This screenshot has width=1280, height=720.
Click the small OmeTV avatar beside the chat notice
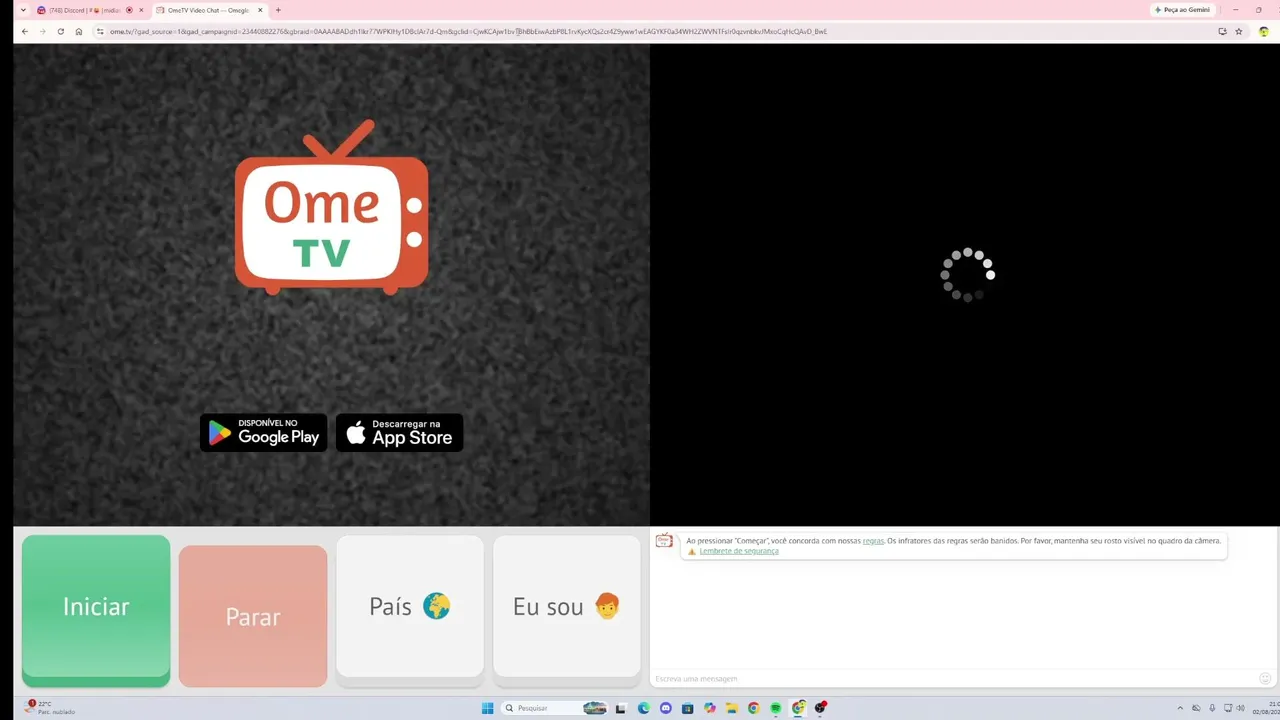point(664,541)
